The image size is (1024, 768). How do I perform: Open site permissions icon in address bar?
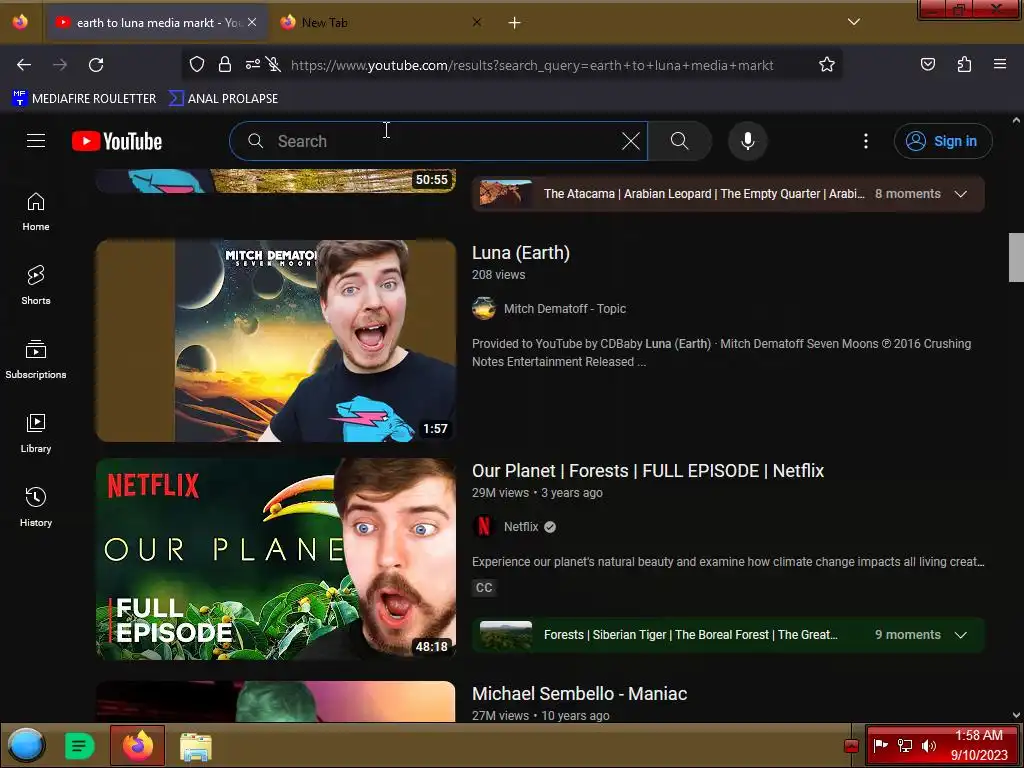(x=253, y=64)
